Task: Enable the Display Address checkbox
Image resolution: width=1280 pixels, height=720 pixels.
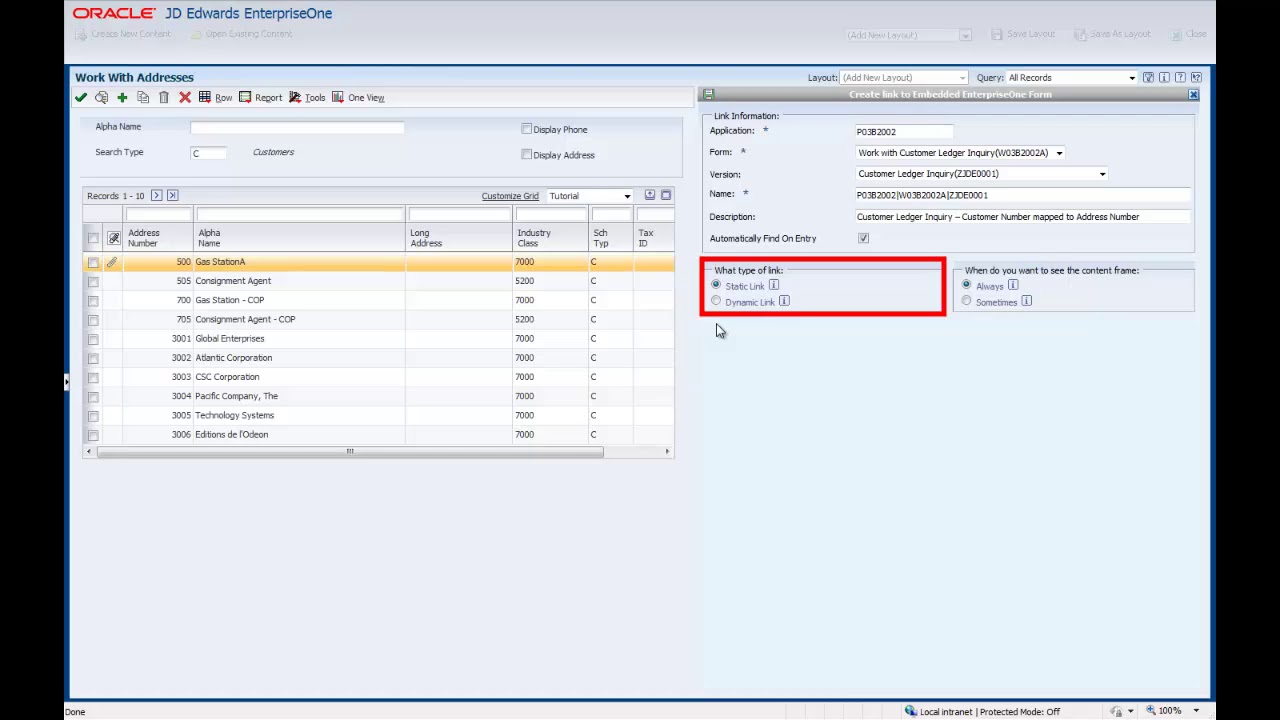Action: pyautogui.click(x=526, y=154)
